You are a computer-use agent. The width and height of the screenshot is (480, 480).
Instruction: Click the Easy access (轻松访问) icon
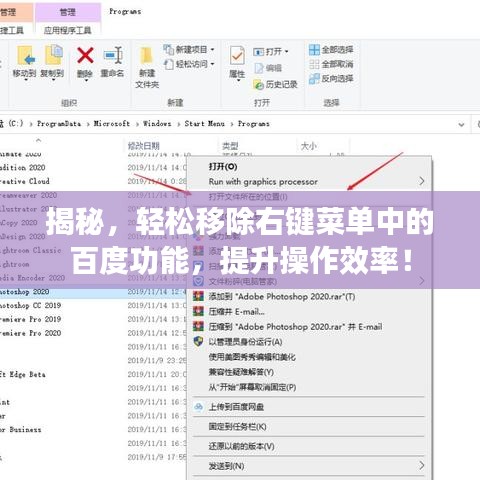pyautogui.click(x=169, y=64)
